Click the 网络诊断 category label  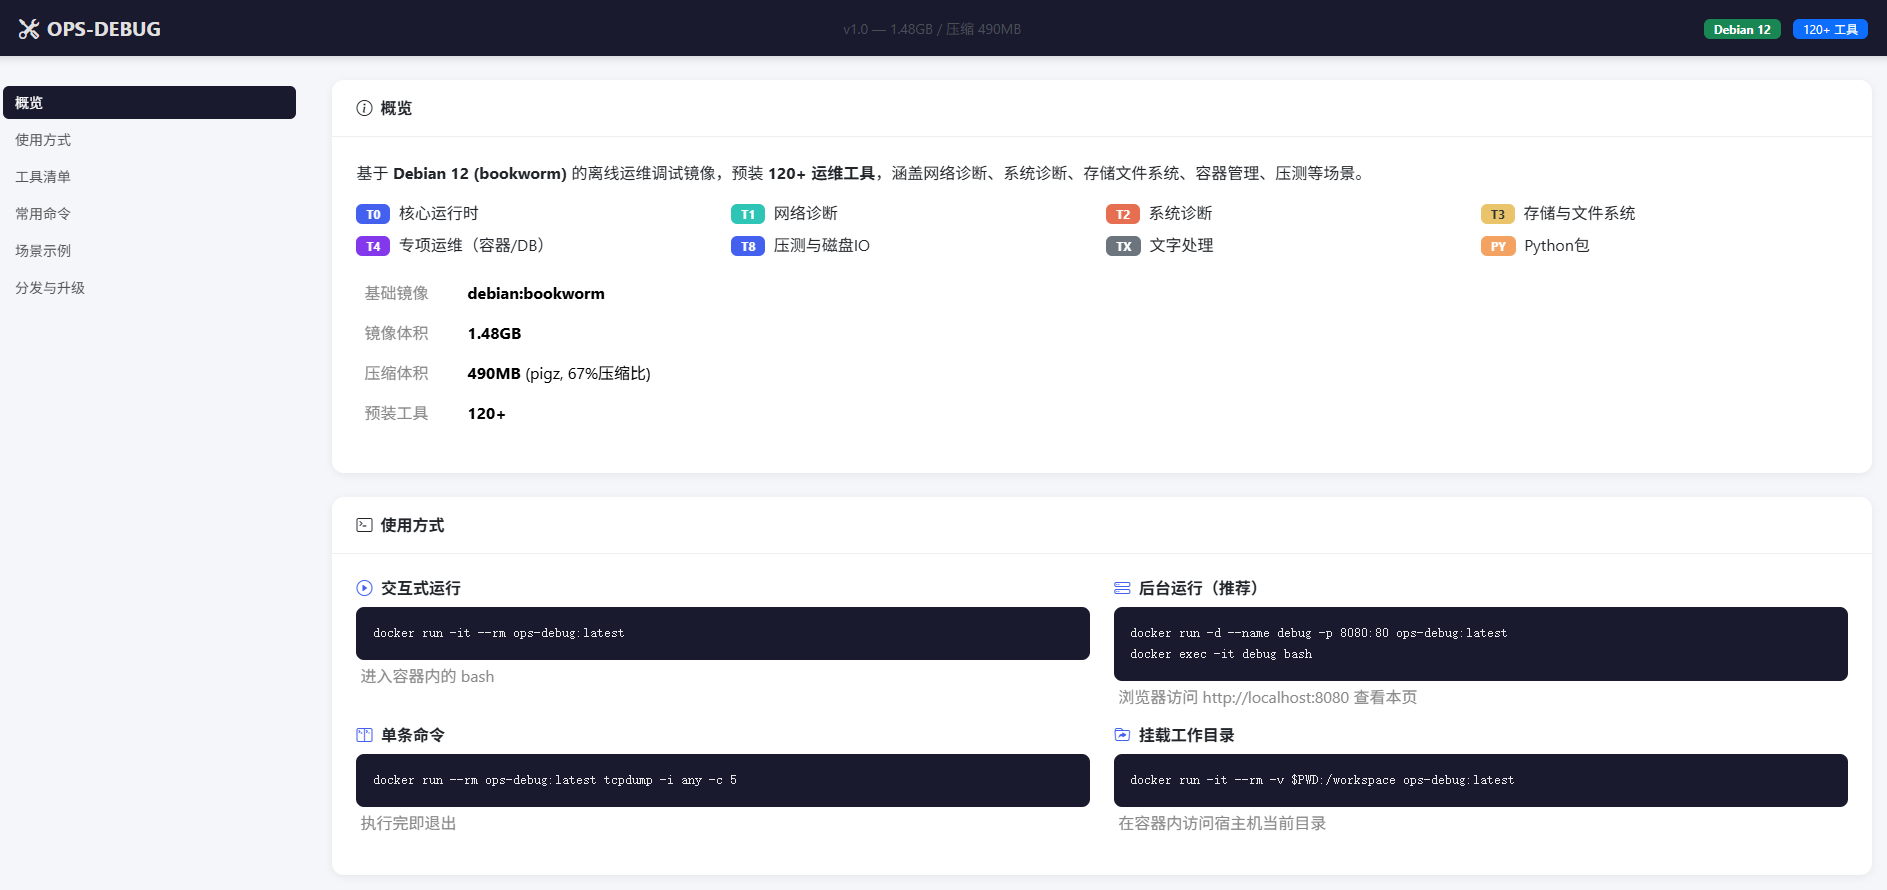pos(806,213)
